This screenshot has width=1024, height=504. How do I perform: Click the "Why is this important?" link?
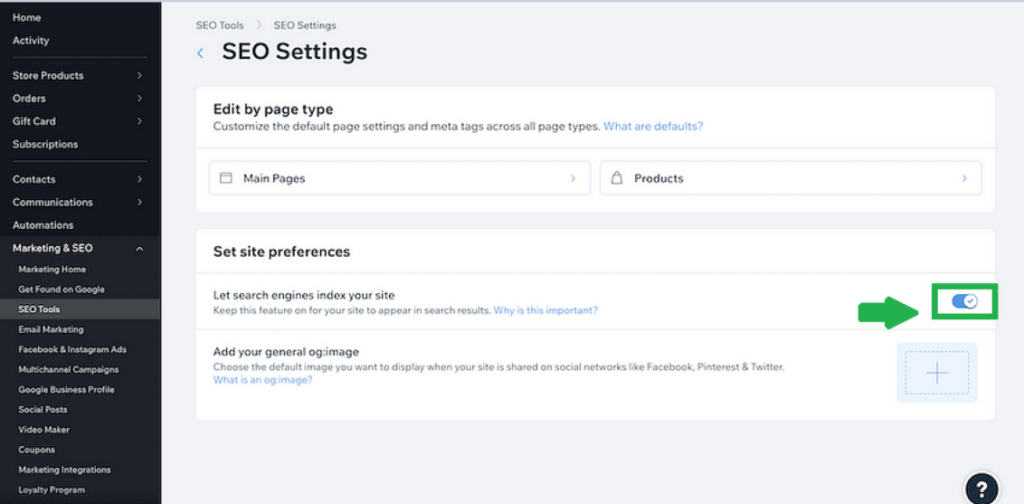pyautogui.click(x=546, y=311)
